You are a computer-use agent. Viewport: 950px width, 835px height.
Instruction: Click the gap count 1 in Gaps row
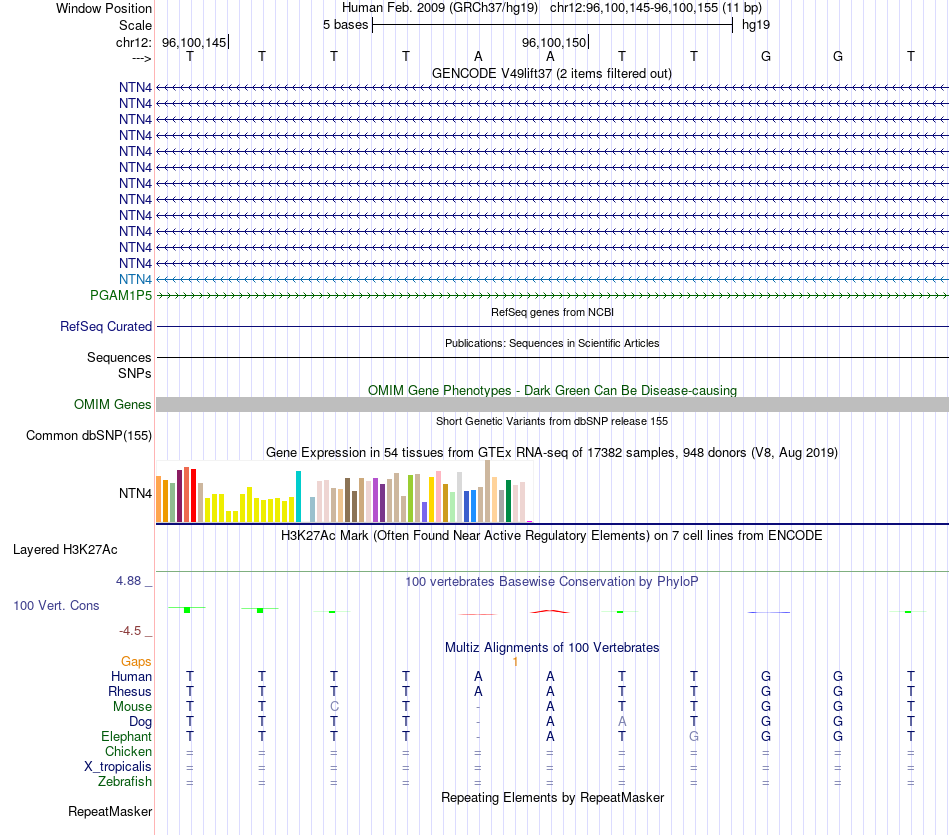[x=515, y=662]
